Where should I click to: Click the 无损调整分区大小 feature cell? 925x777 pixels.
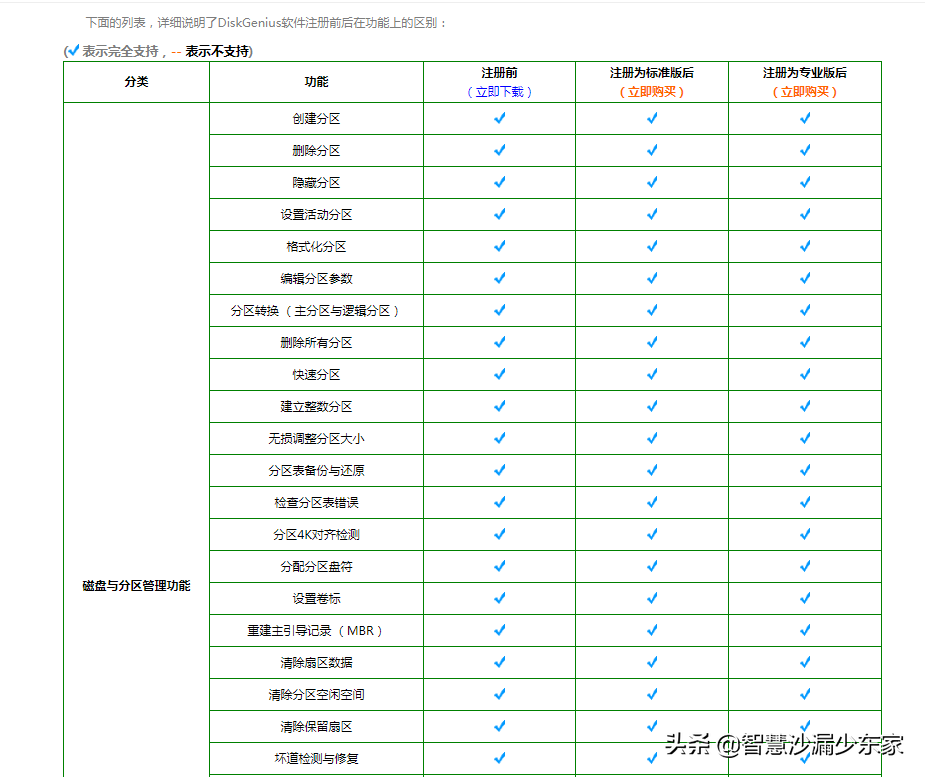pos(316,439)
